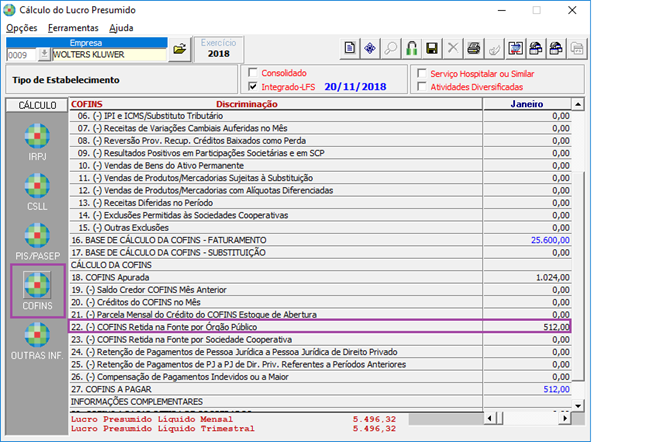Select row 23. COFINS Retida por Sociedade Cooperativa
Viewport: 670px width, 442px height.
coord(320,339)
